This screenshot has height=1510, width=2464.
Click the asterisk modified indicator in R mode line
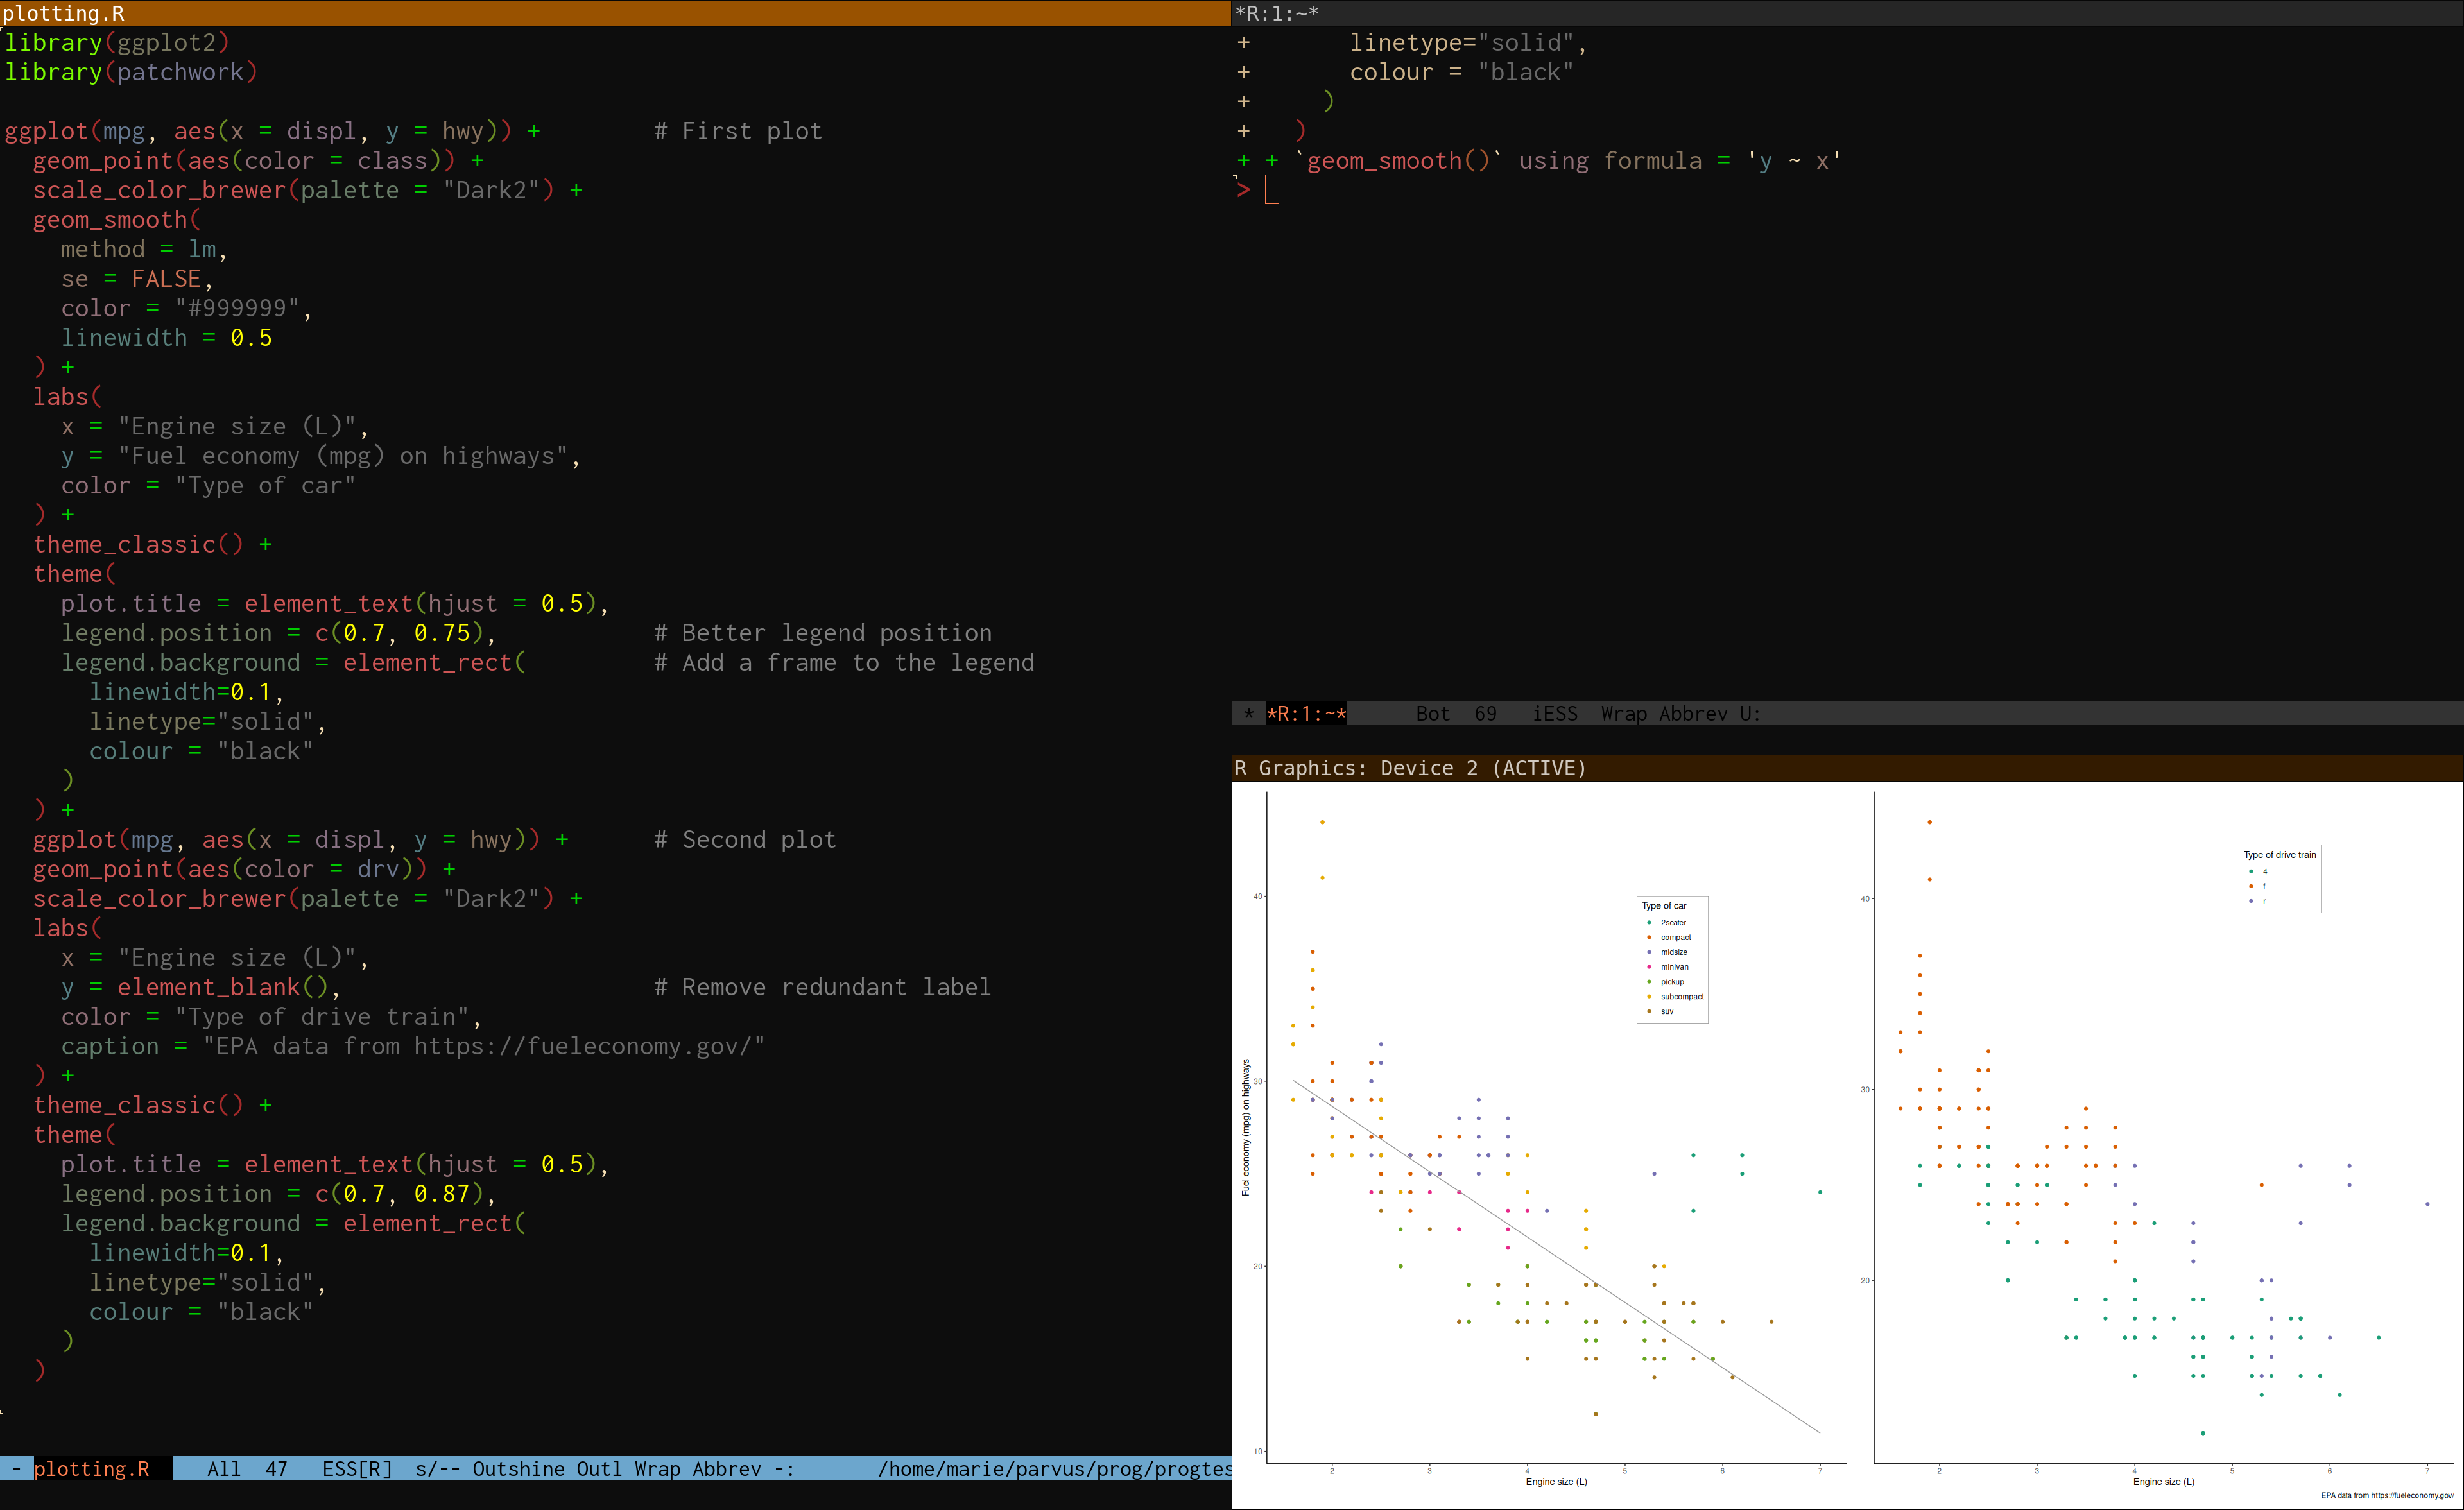[x=1247, y=713]
